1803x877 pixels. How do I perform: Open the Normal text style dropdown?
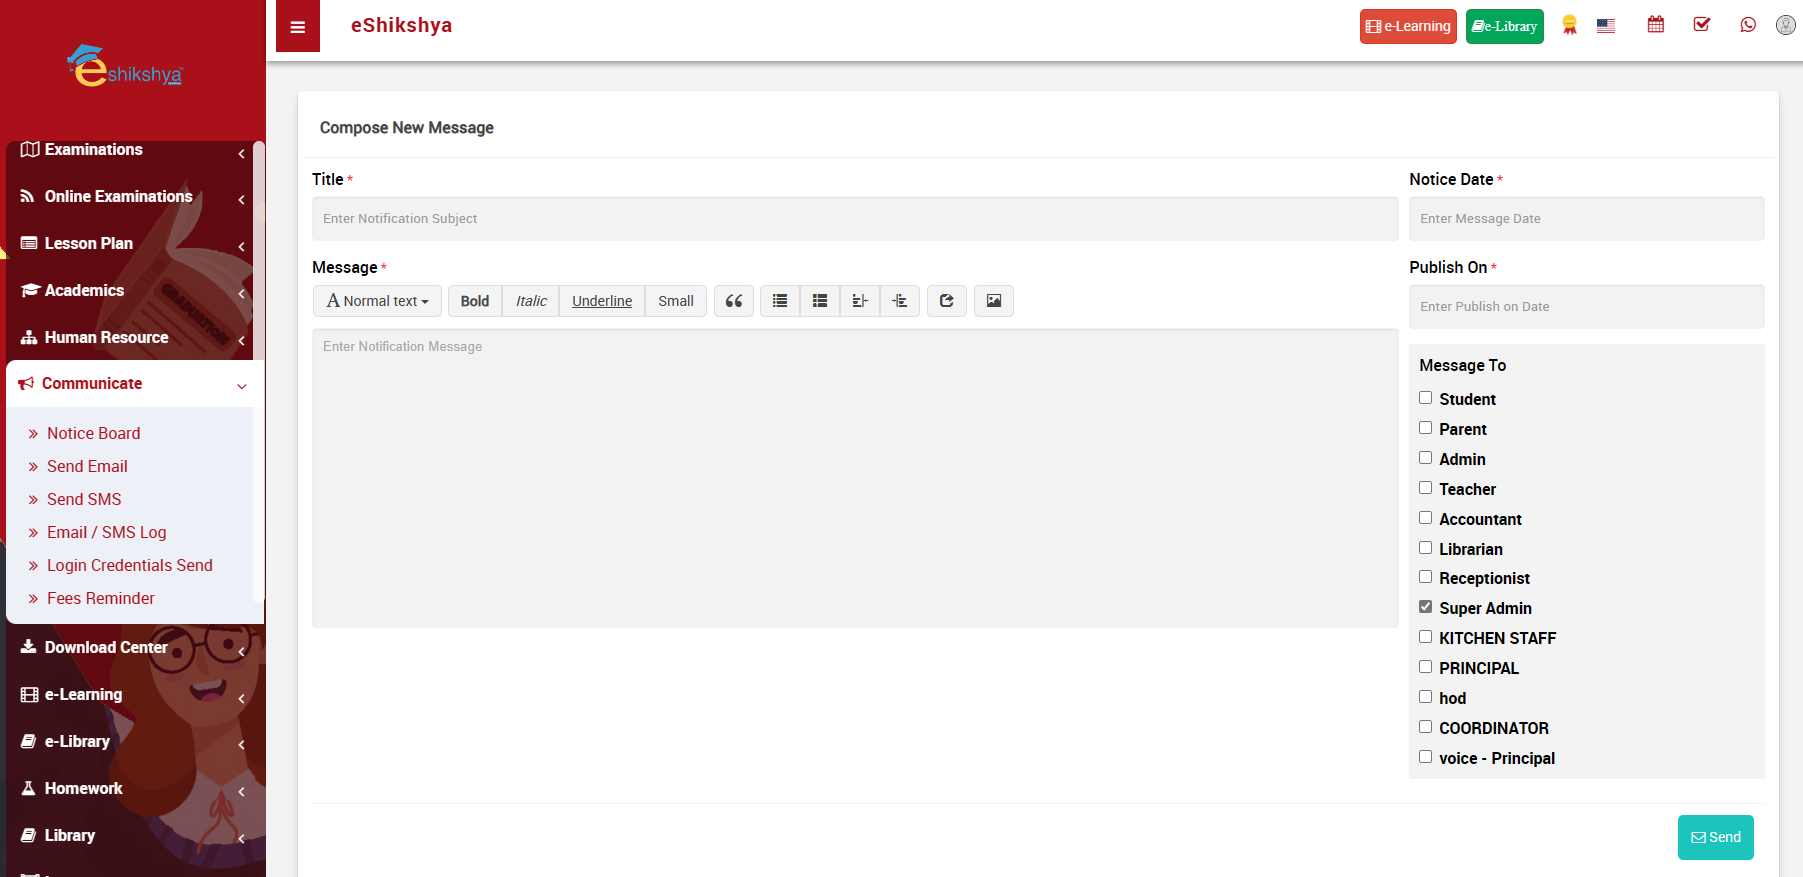pyautogui.click(x=377, y=301)
